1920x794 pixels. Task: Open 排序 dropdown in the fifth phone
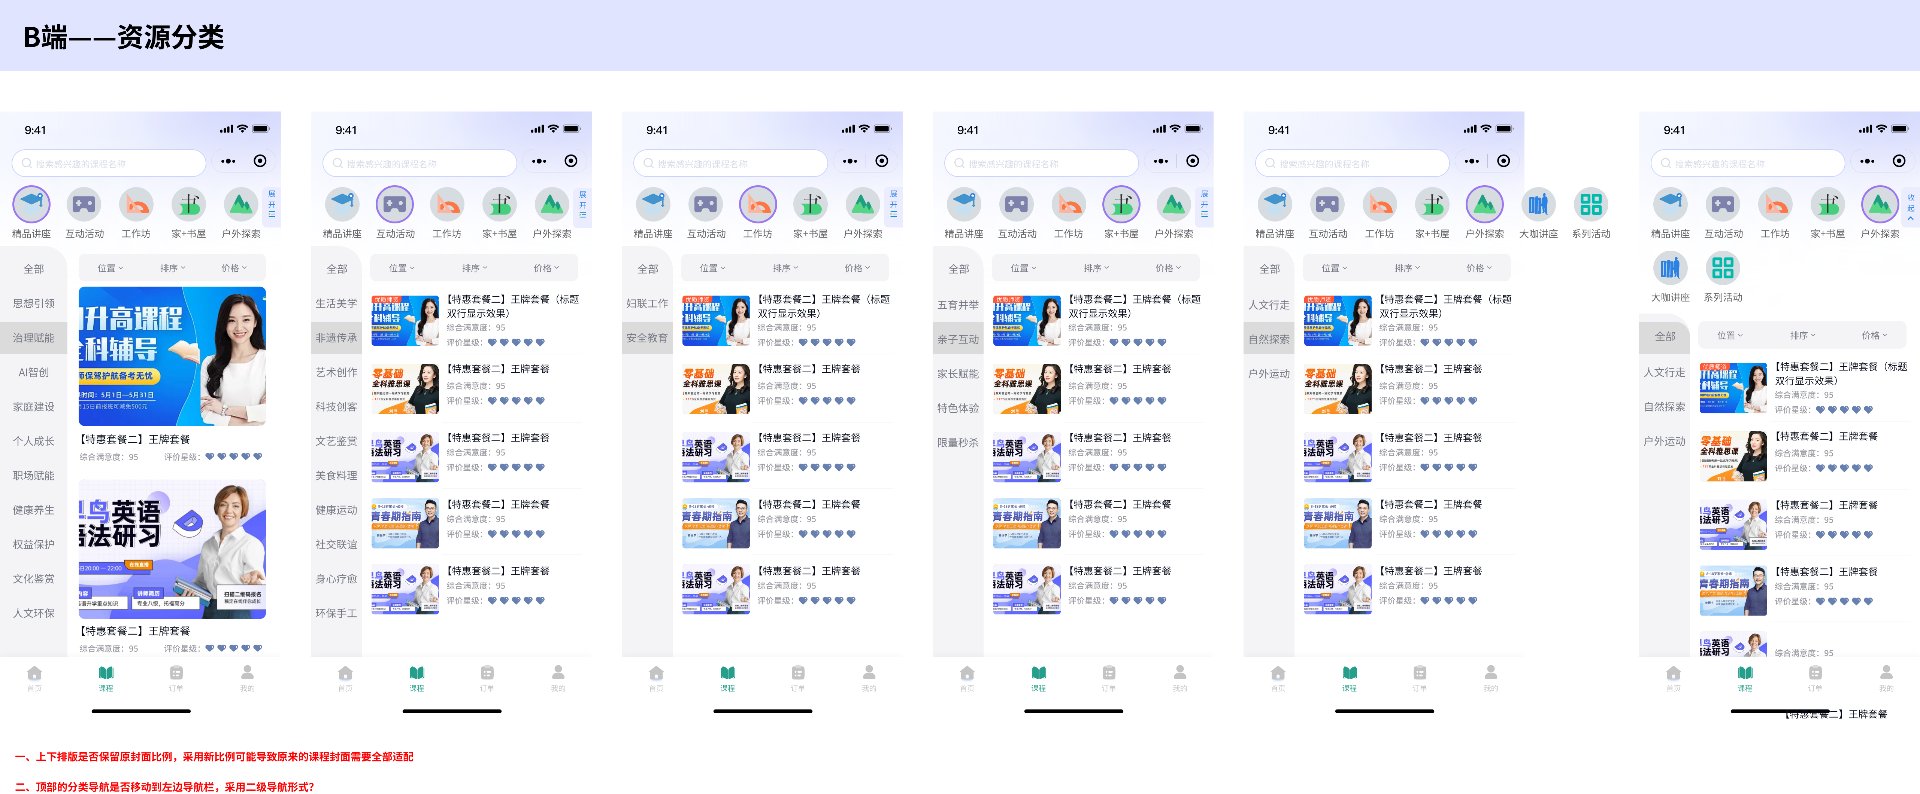pos(1408,268)
